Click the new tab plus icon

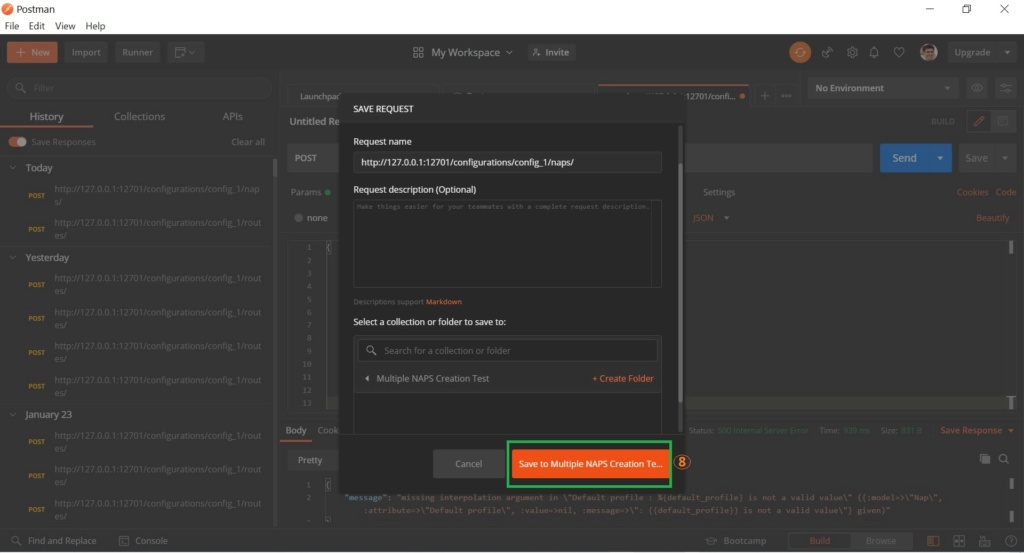(765, 96)
